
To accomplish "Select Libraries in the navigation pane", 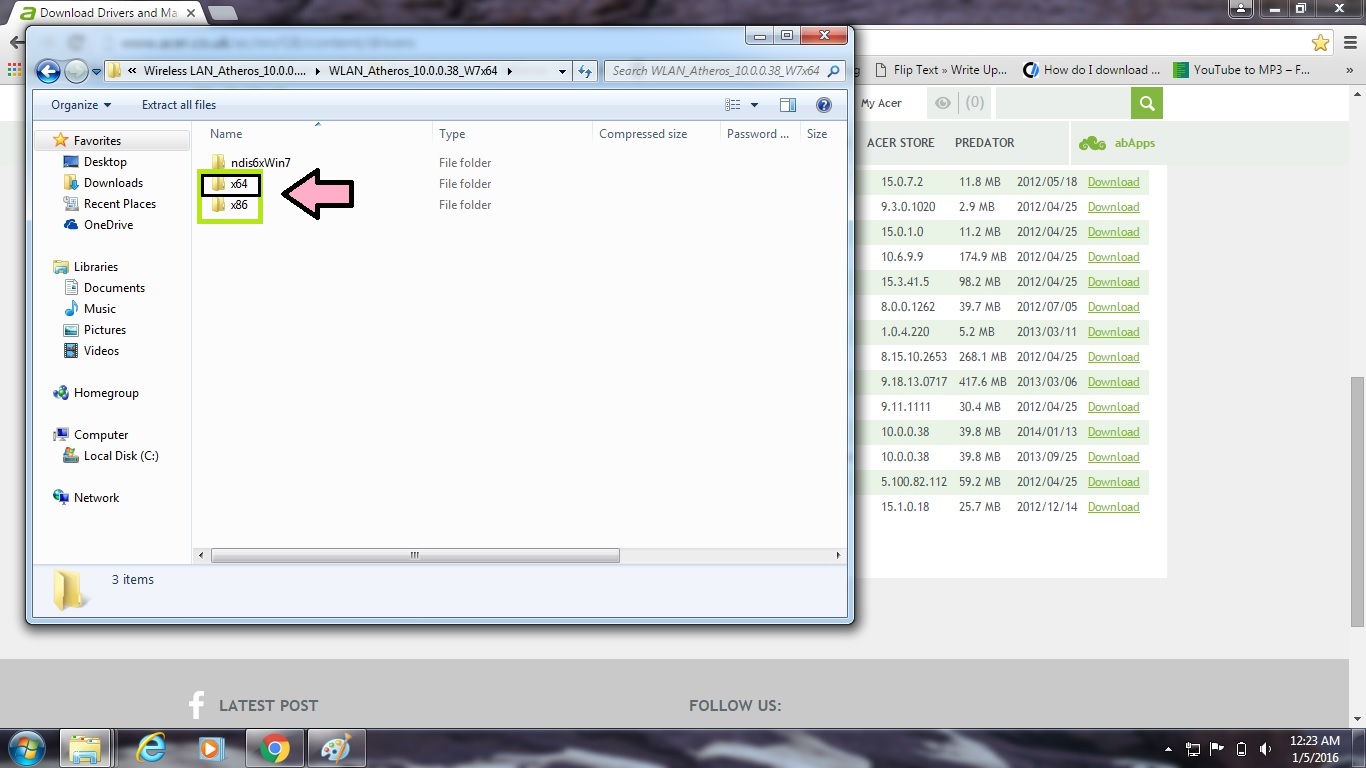I will (x=95, y=267).
